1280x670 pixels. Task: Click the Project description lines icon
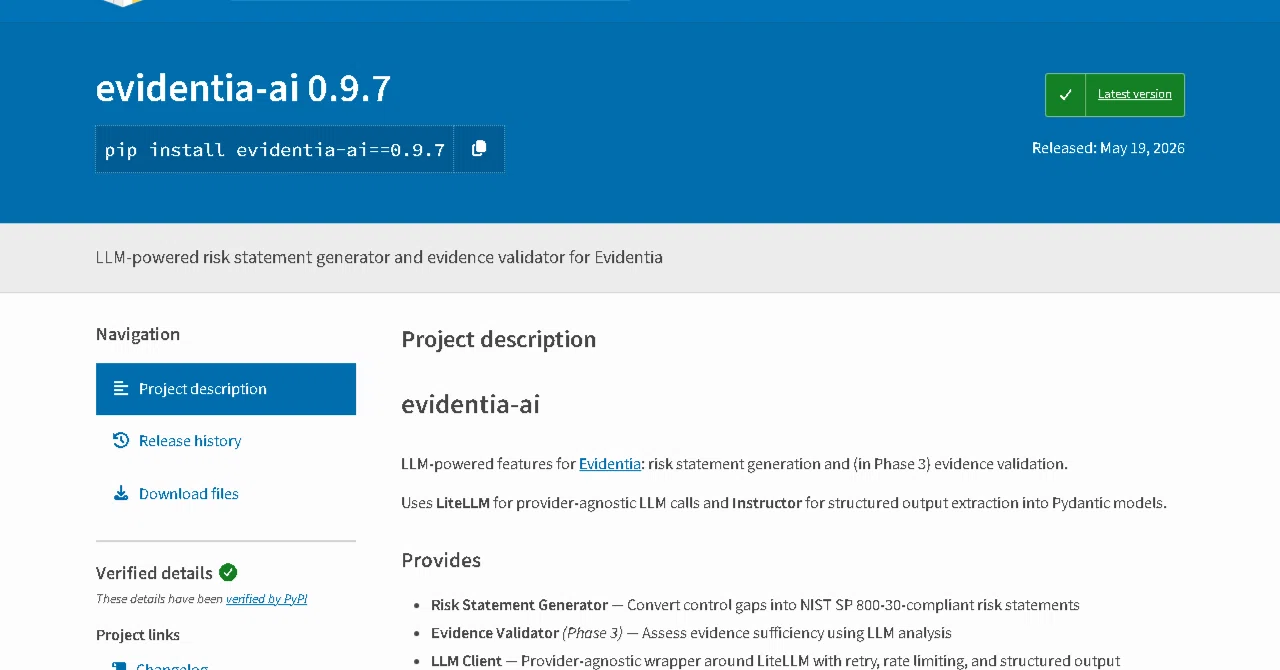coord(121,388)
